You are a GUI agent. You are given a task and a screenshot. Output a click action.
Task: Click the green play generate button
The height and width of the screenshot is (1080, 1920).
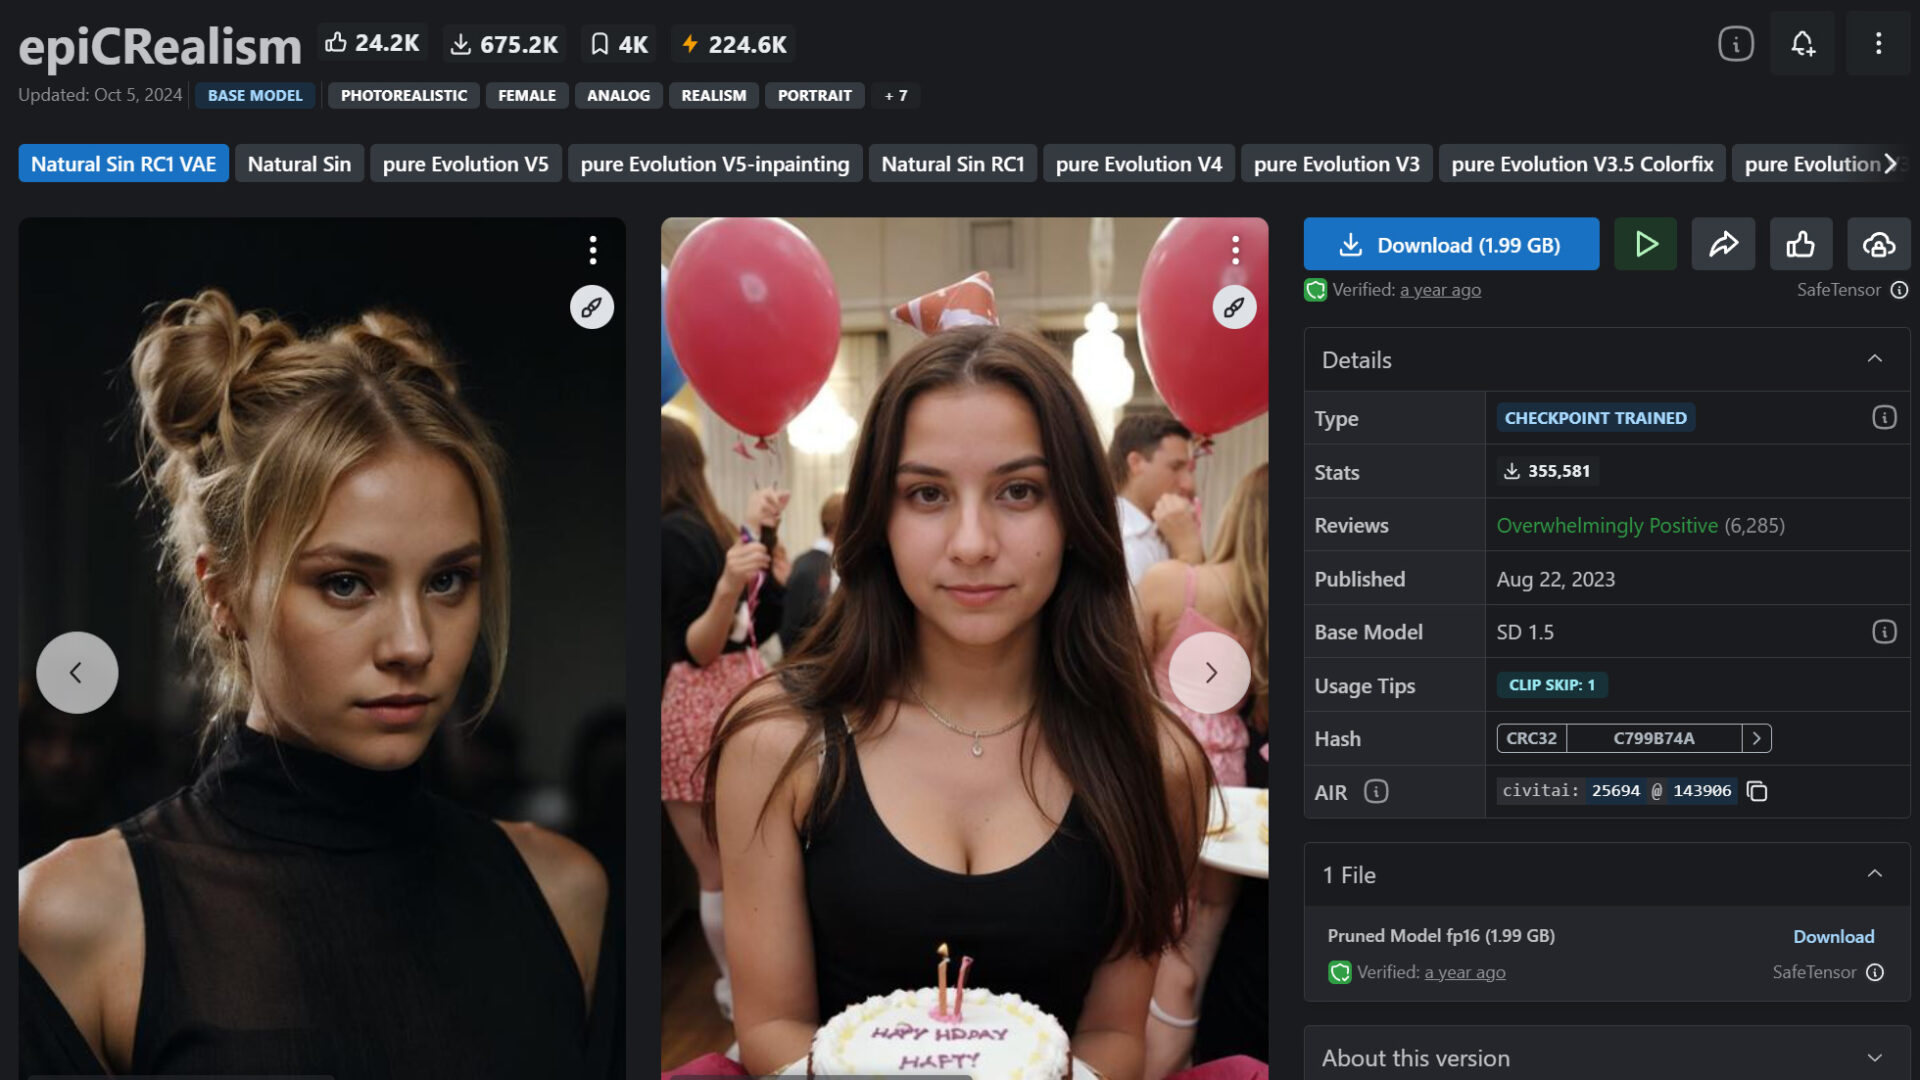click(1645, 244)
